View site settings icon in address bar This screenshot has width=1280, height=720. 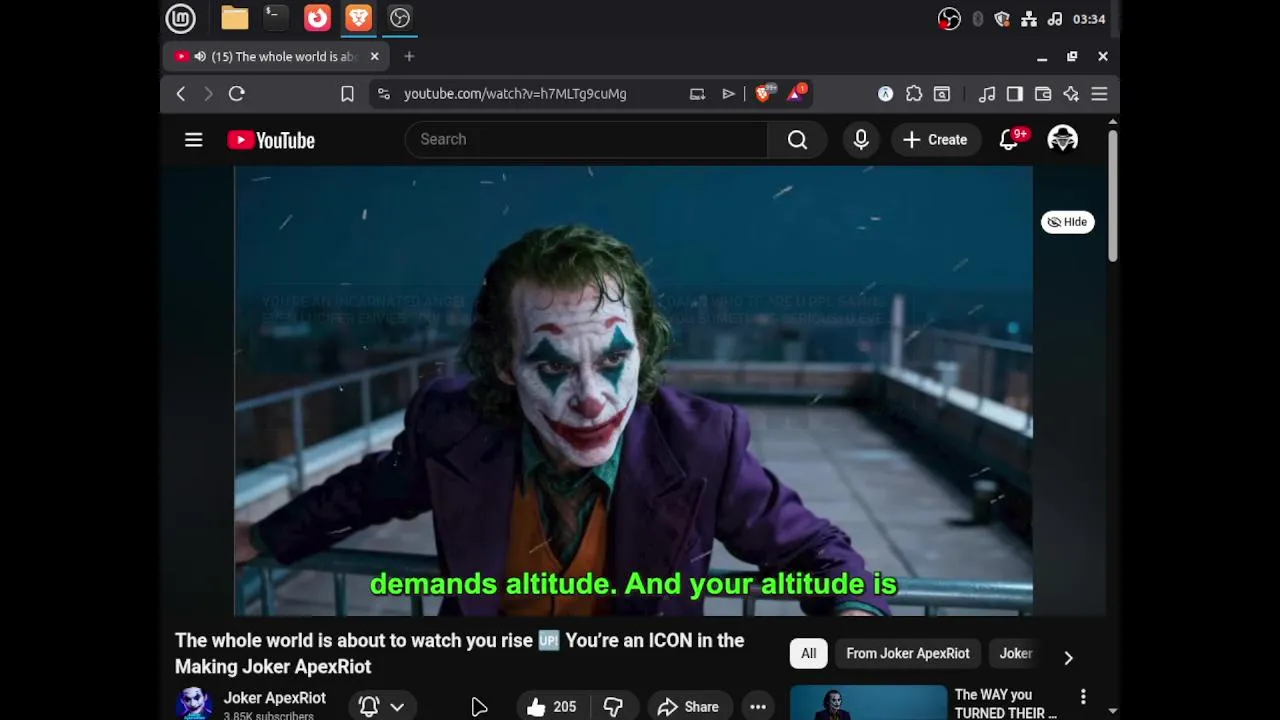click(x=383, y=94)
